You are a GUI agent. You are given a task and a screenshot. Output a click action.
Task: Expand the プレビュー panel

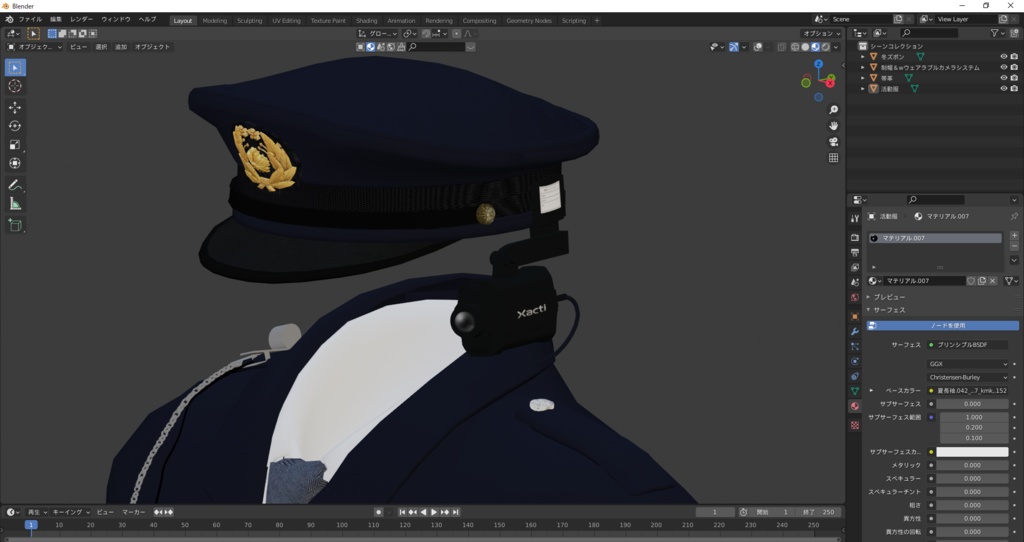pos(869,297)
